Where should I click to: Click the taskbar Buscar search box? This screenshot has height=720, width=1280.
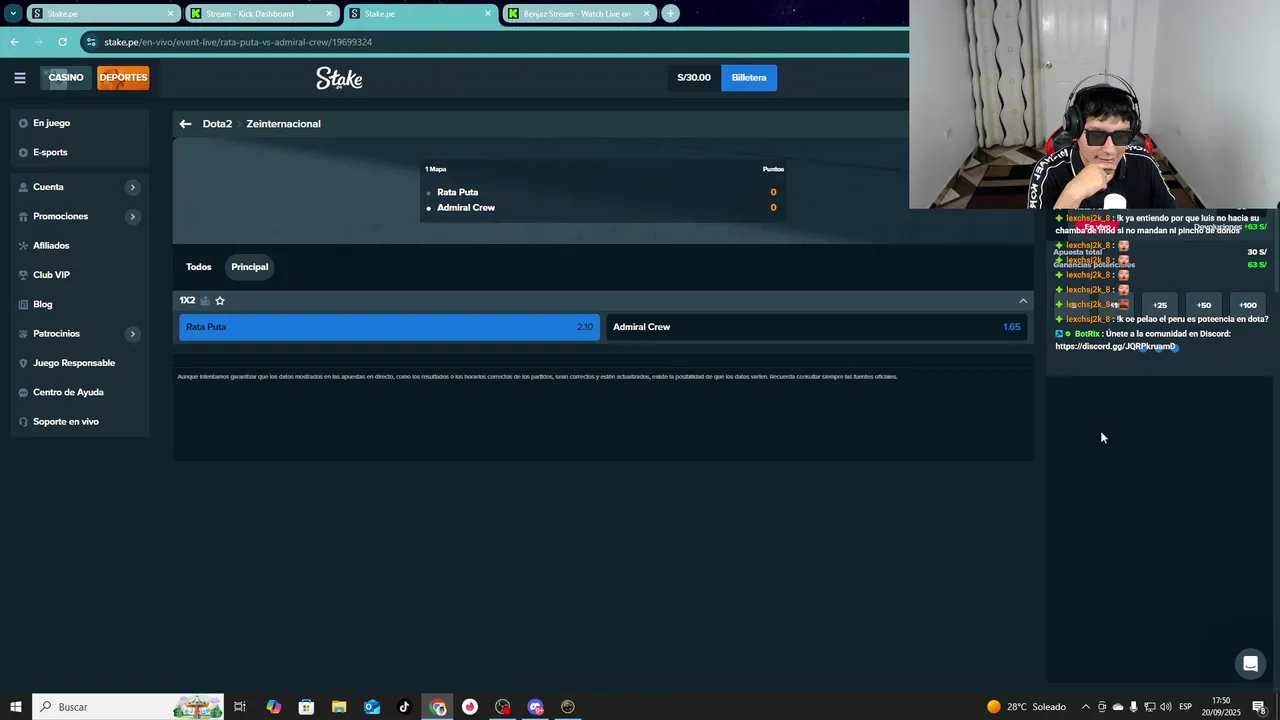[129, 707]
